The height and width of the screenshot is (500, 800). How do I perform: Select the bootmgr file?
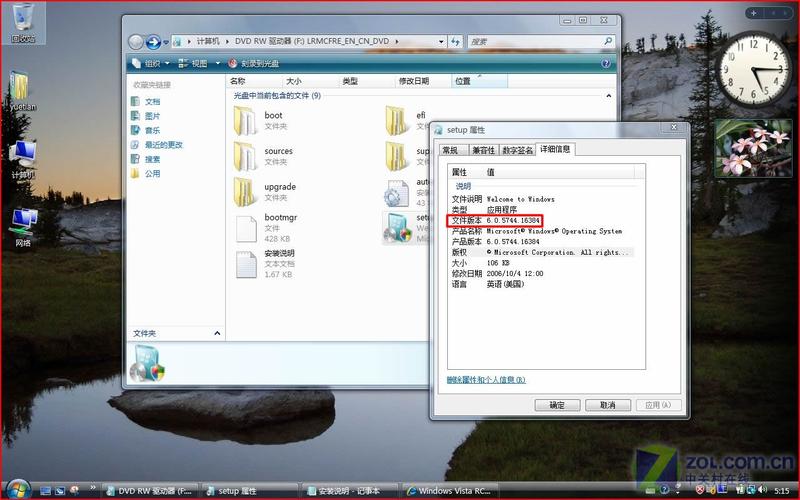point(266,228)
